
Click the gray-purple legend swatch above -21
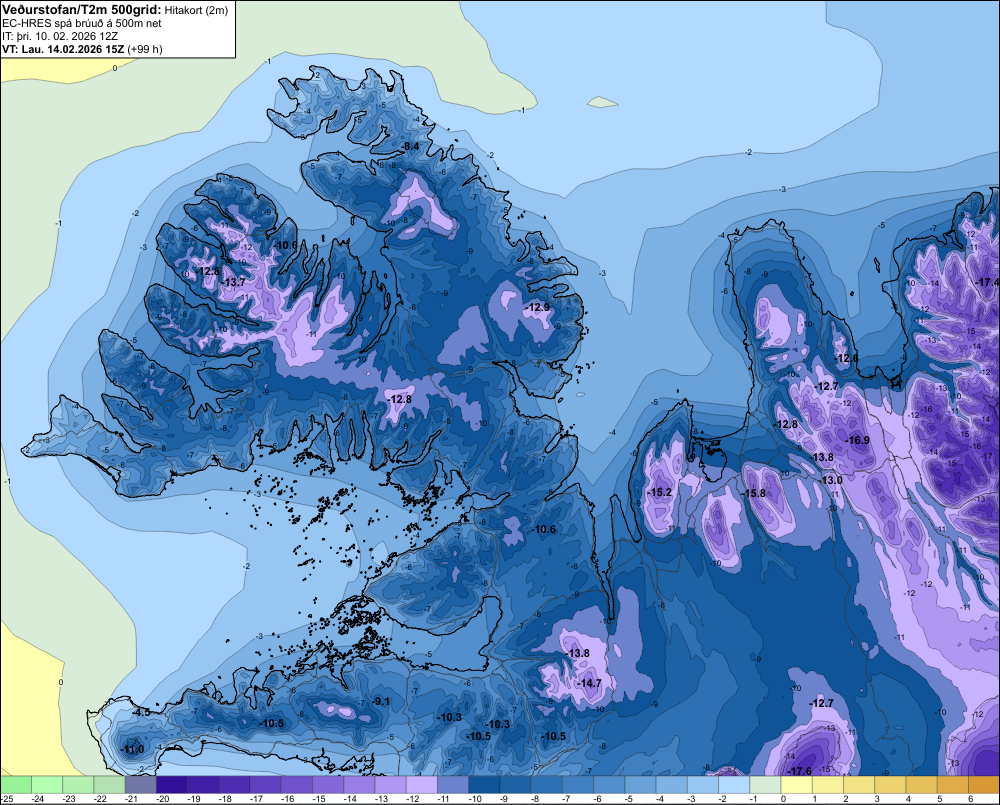tap(140, 785)
